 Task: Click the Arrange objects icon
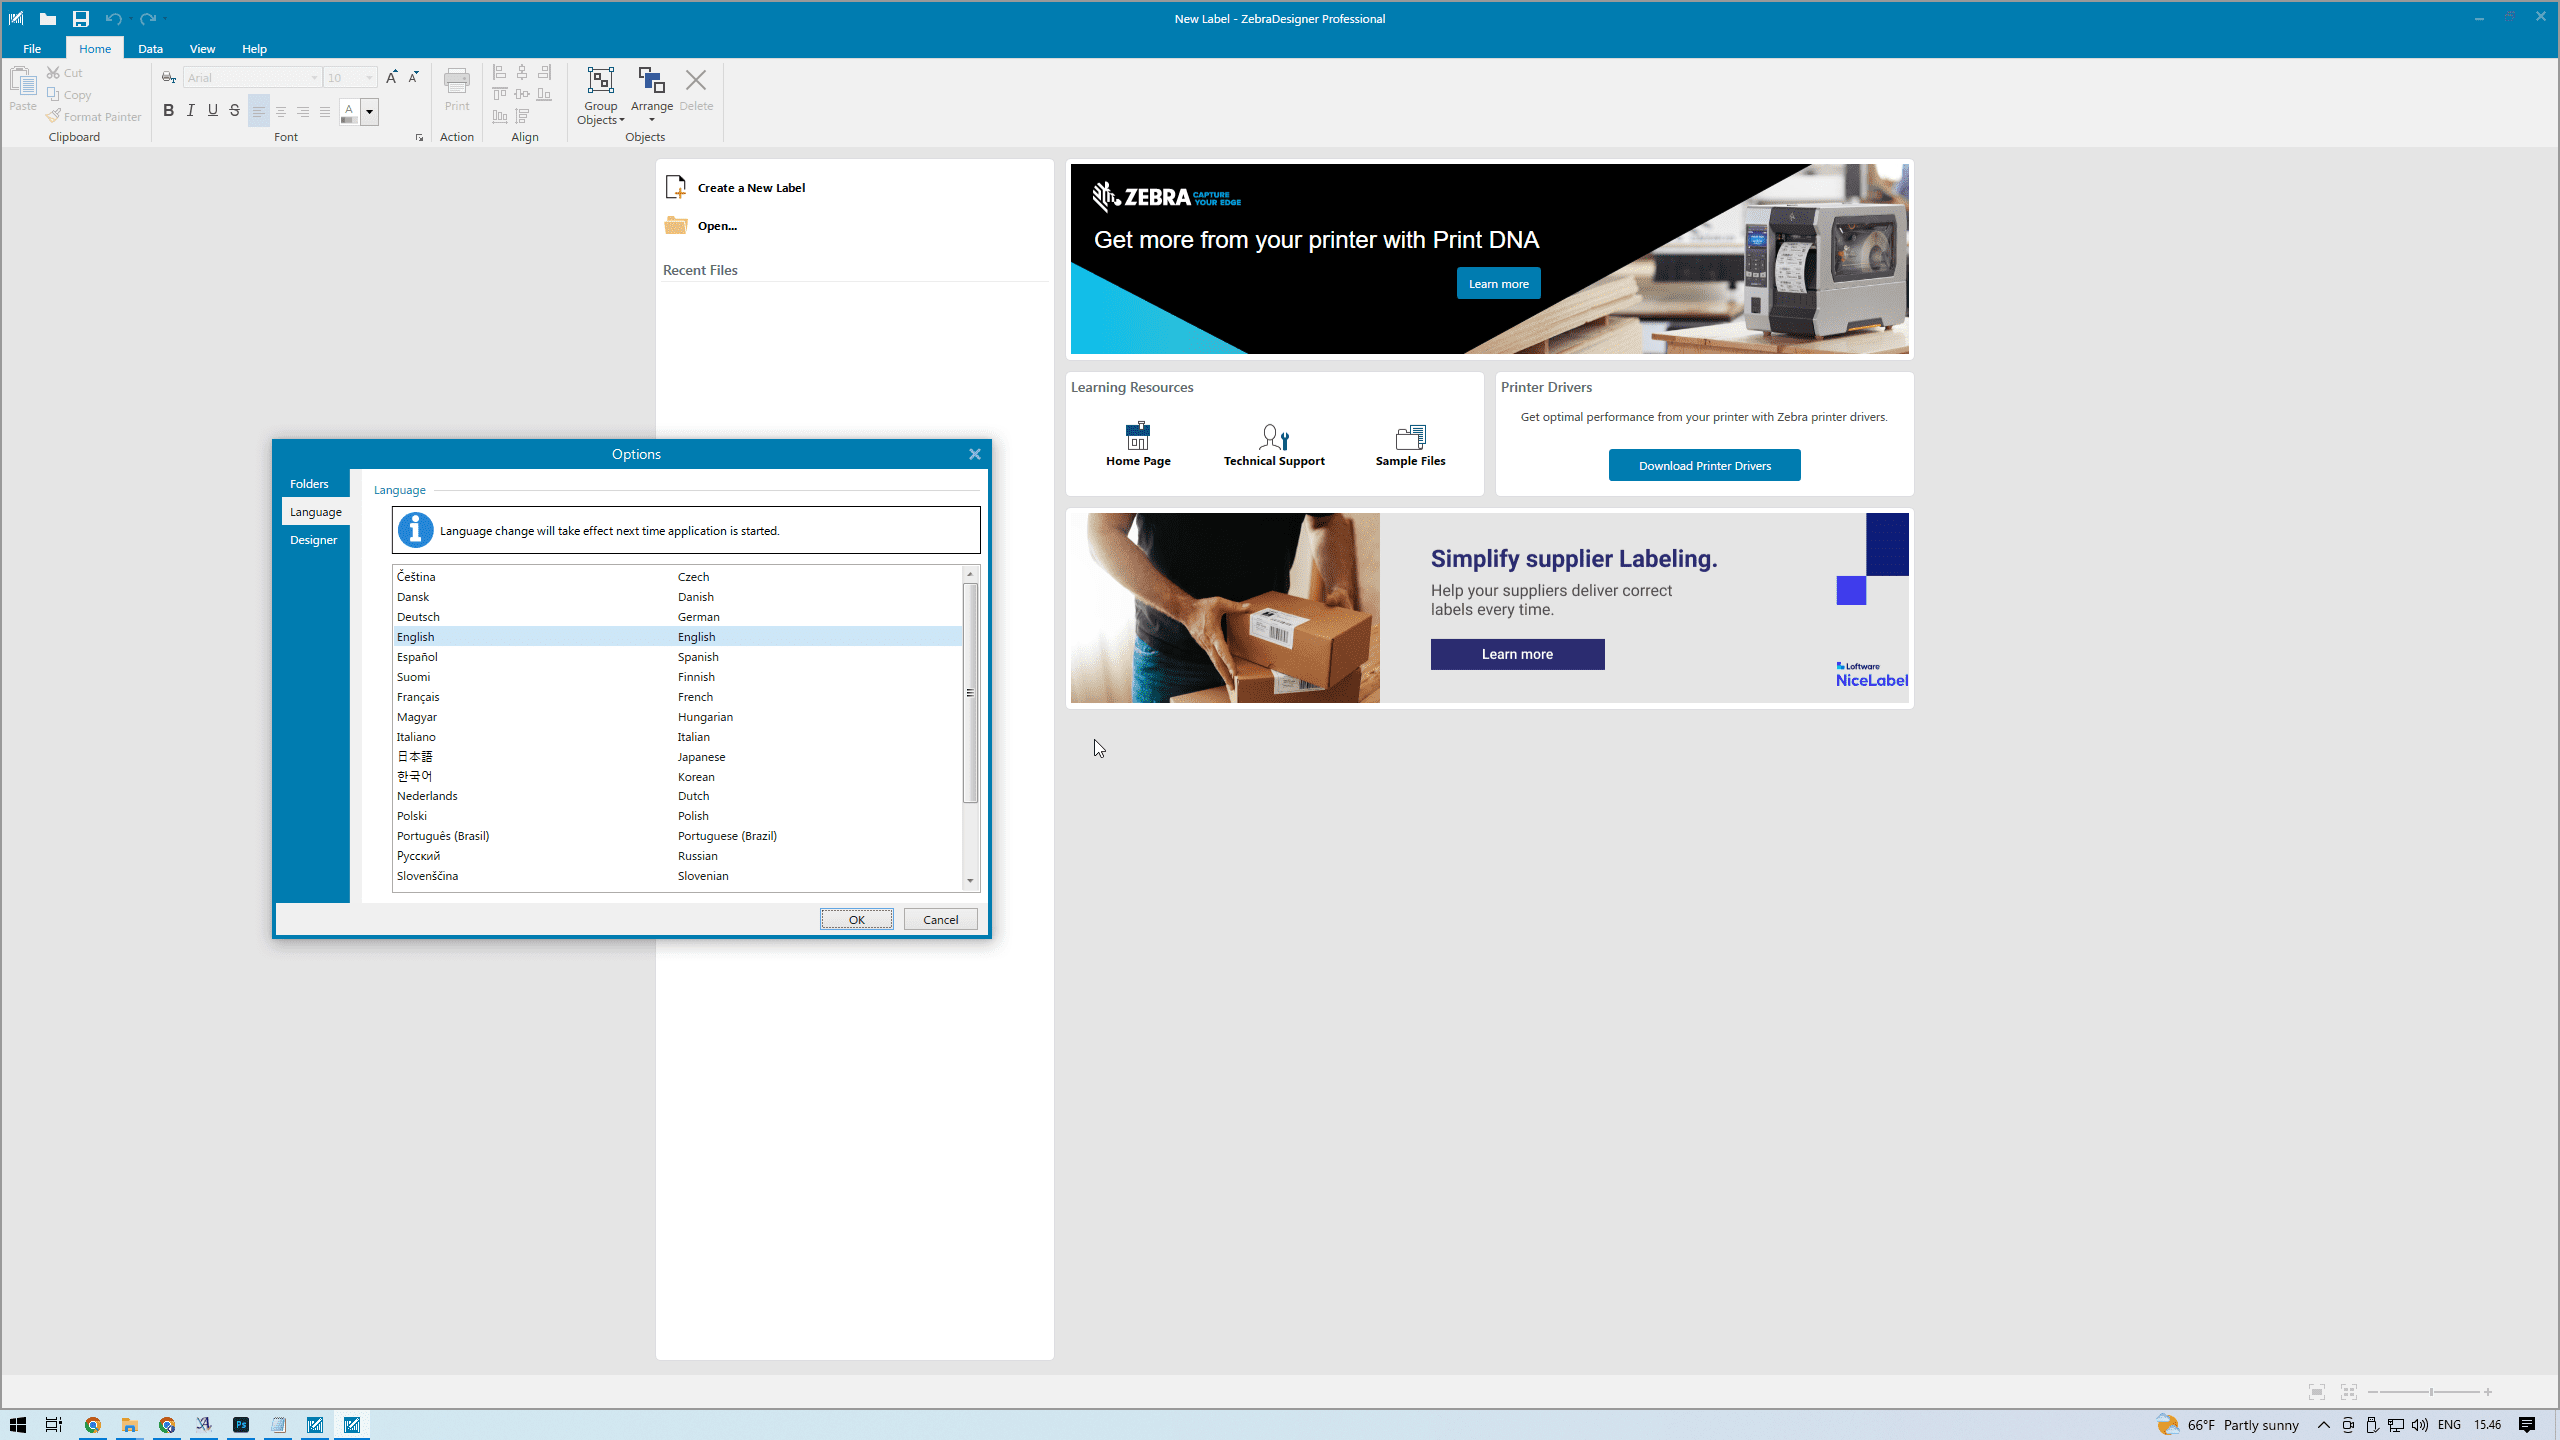(x=651, y=81)
